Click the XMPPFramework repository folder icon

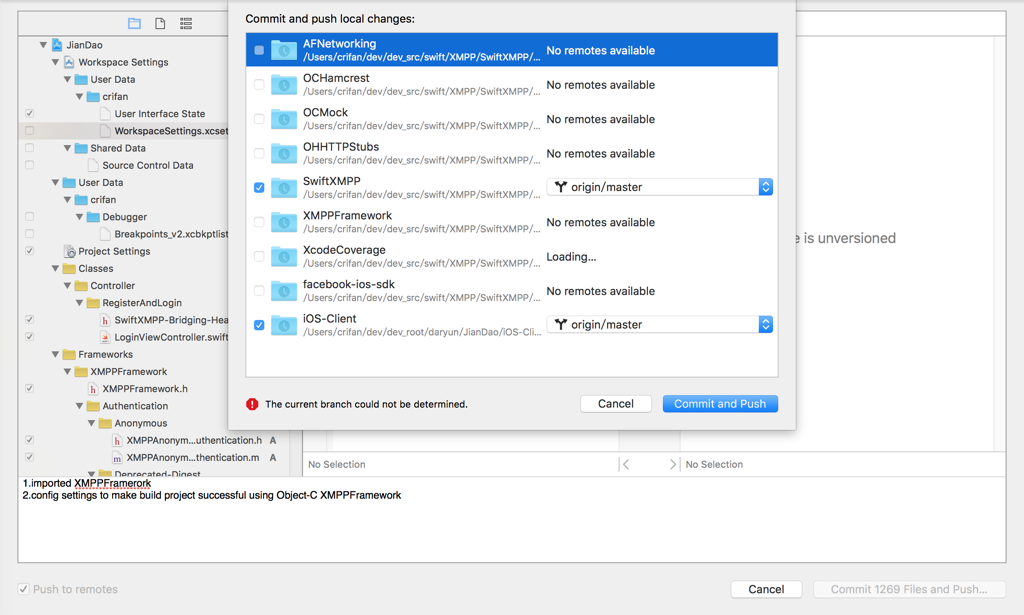tap(284, 222)
